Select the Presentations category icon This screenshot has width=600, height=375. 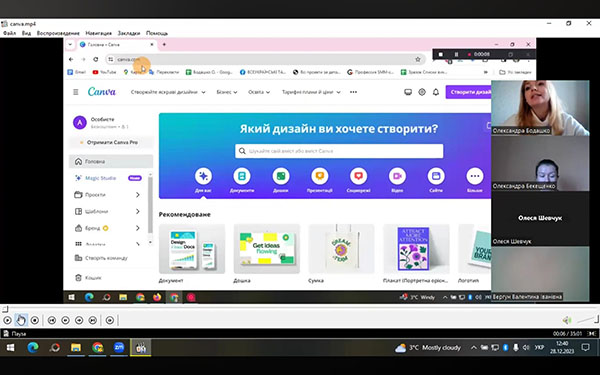[320, 176]
